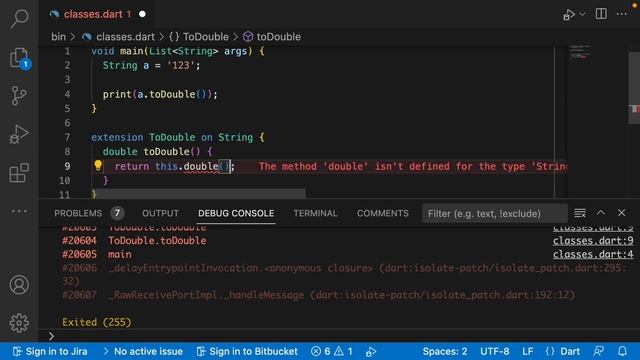
Task: Open the Explorer view with badge 1
Action: tap(19, 58)
